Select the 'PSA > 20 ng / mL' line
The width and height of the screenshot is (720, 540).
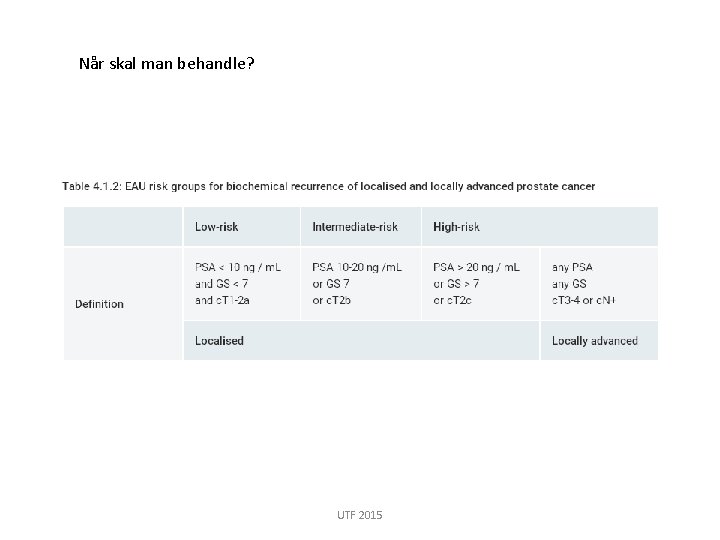477,267
